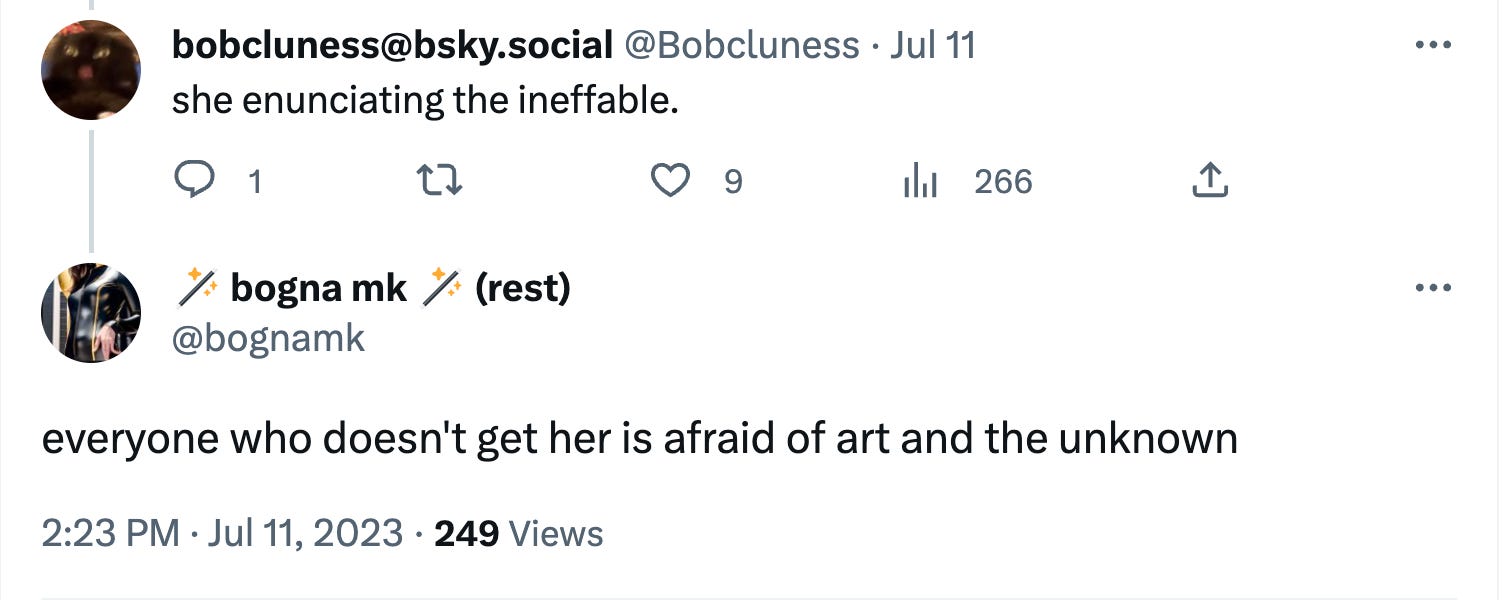Open the 2:23 PM · Jul 11, 2023 timestamp
This screenshot has width=1504, height=600.
222,533
